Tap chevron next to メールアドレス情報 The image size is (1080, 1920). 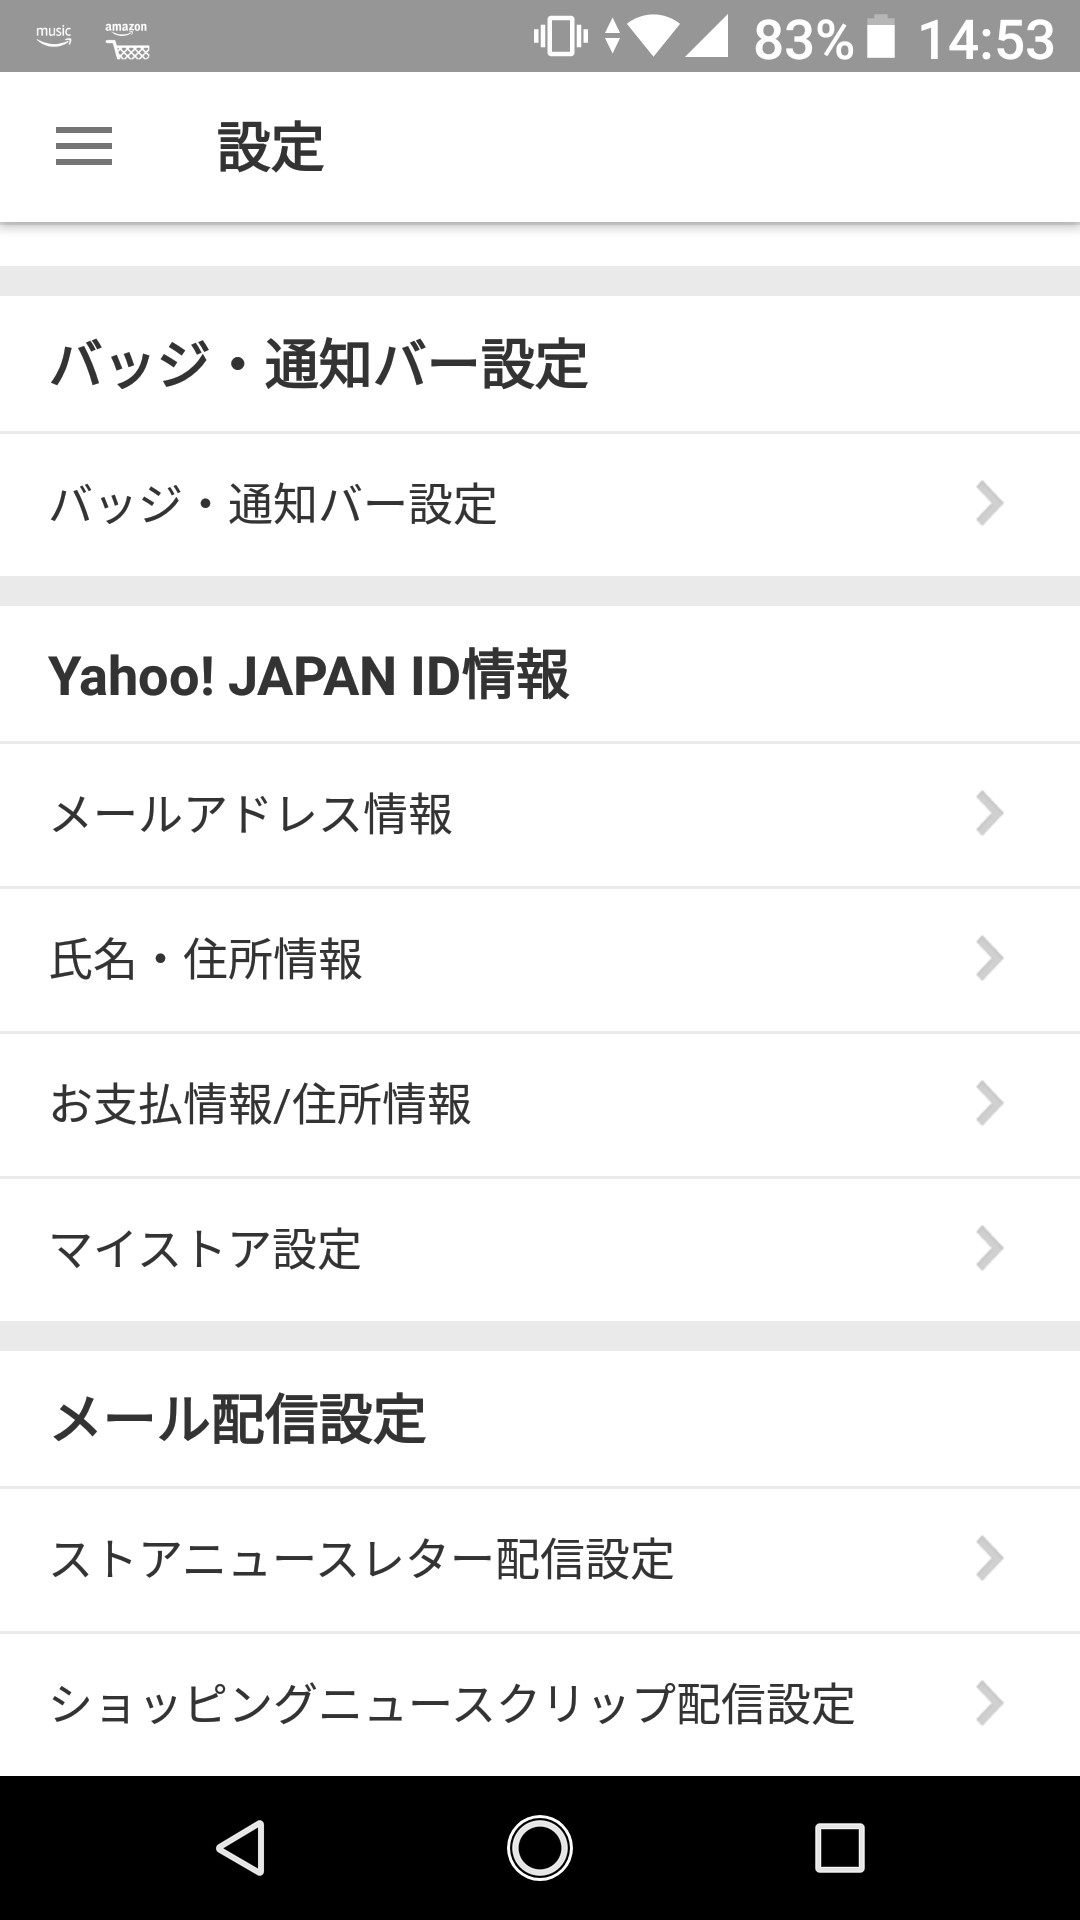tap(989, 814)
